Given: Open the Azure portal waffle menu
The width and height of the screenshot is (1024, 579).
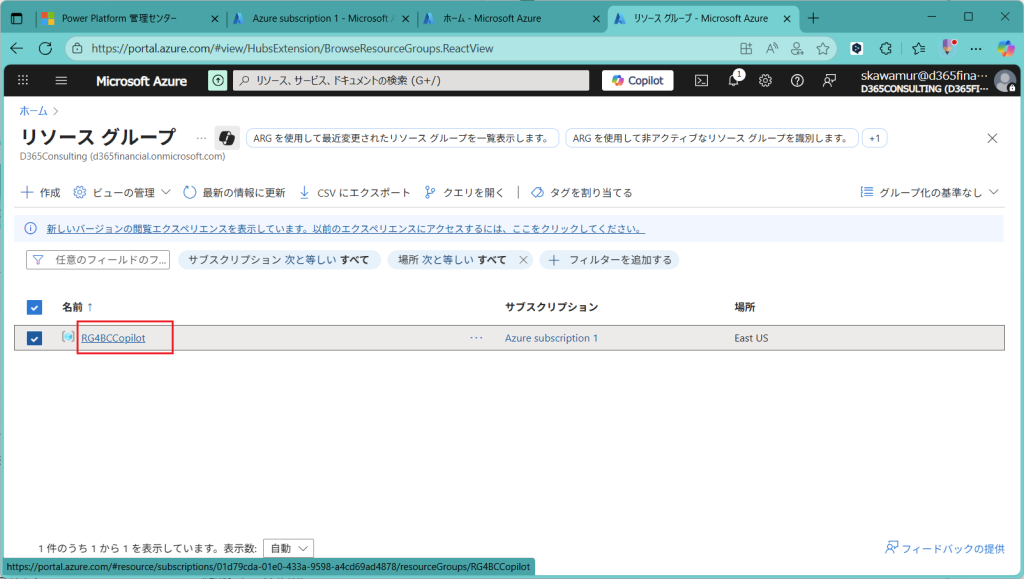Looking at the screenshot, I should point(23,80).
